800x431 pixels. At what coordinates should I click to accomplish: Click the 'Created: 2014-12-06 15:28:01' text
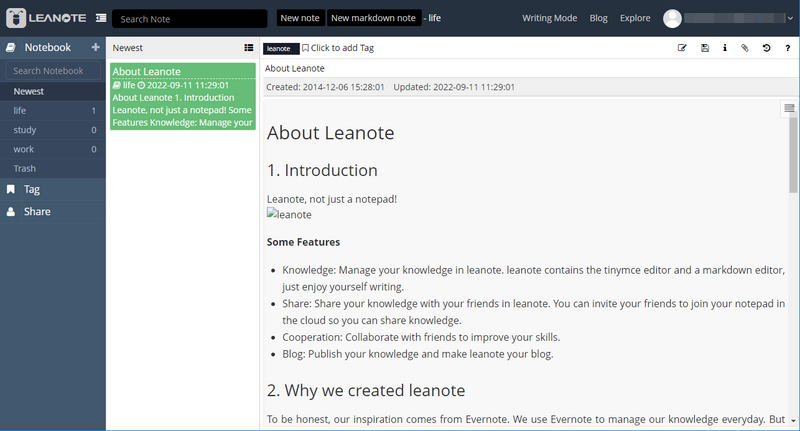325,87
